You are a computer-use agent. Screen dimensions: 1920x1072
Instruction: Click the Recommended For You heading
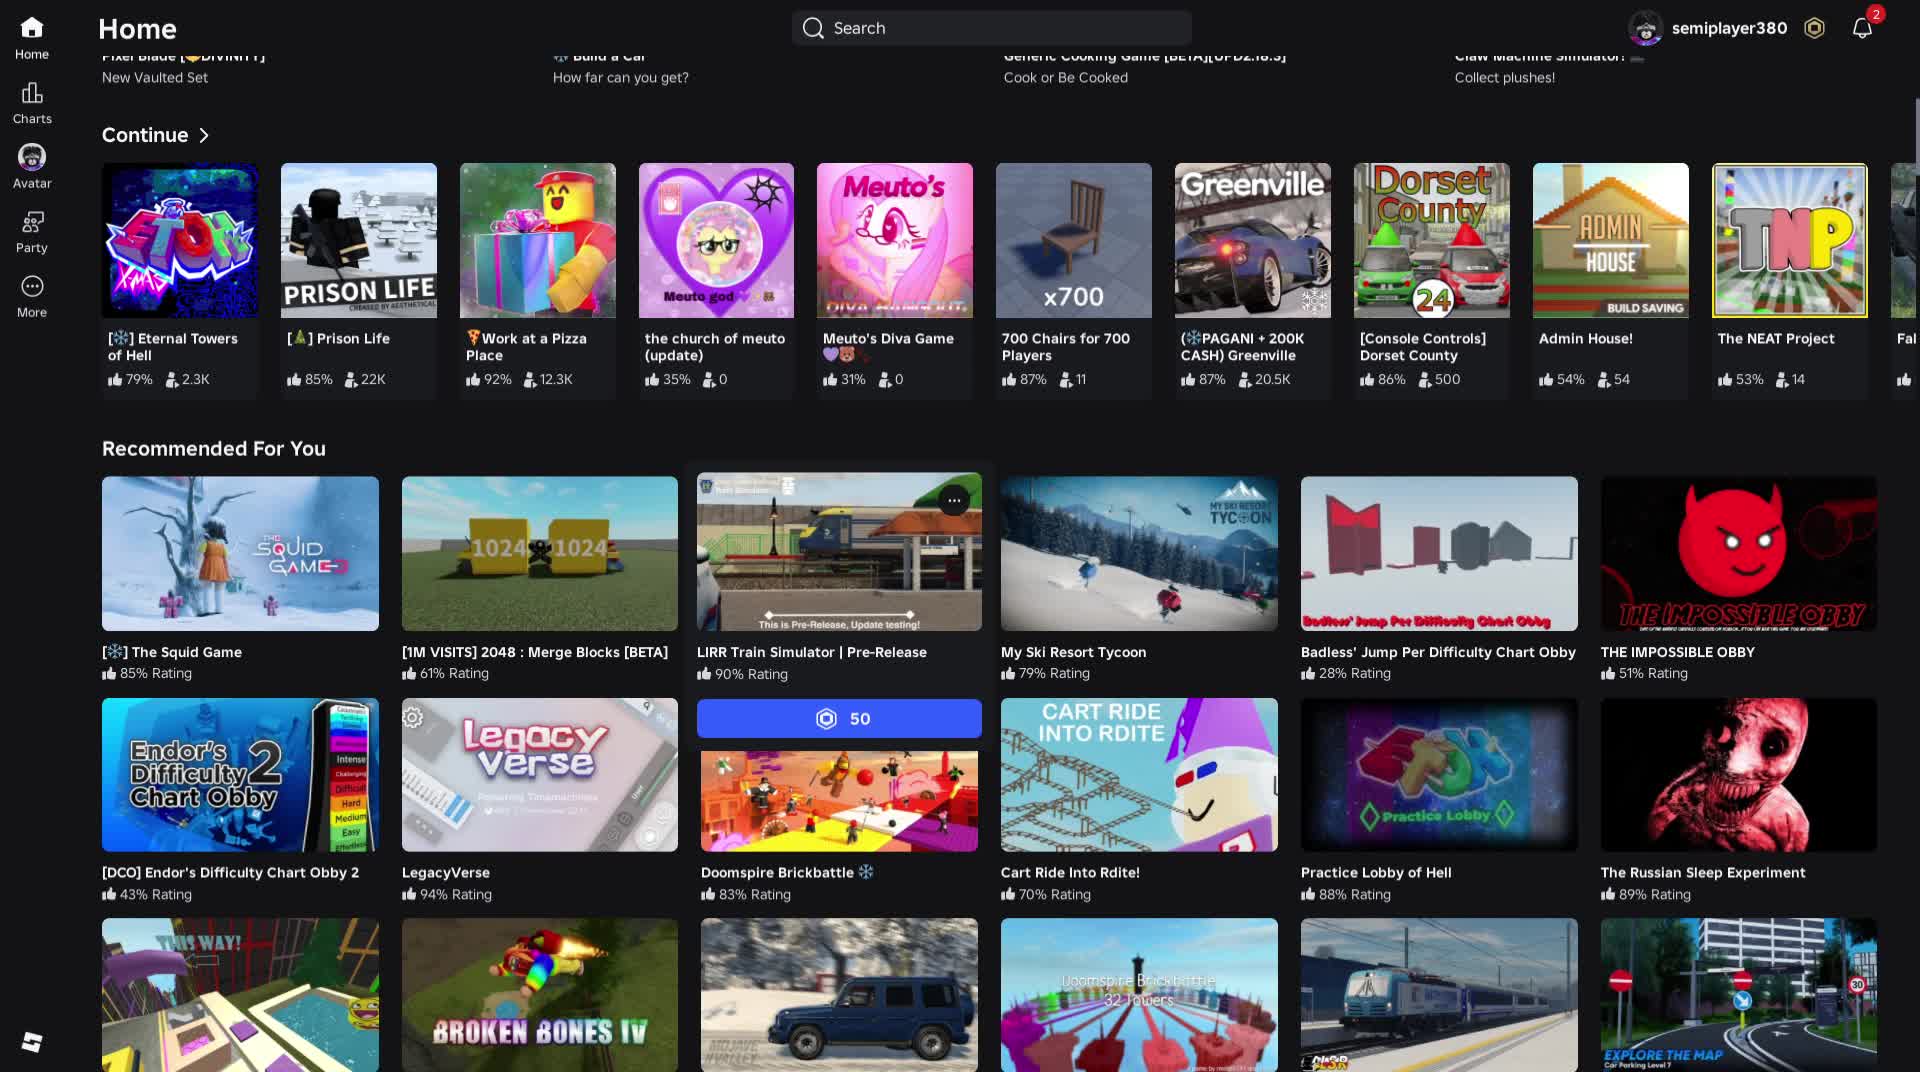click(214, 449)
